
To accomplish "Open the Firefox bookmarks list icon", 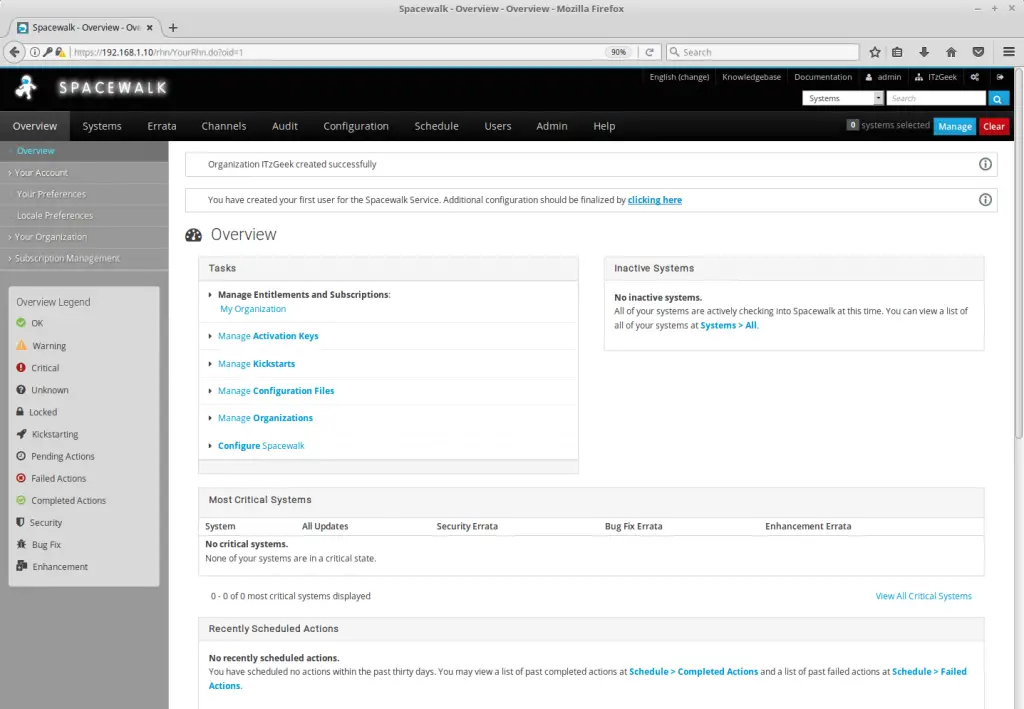I will 897,52.
